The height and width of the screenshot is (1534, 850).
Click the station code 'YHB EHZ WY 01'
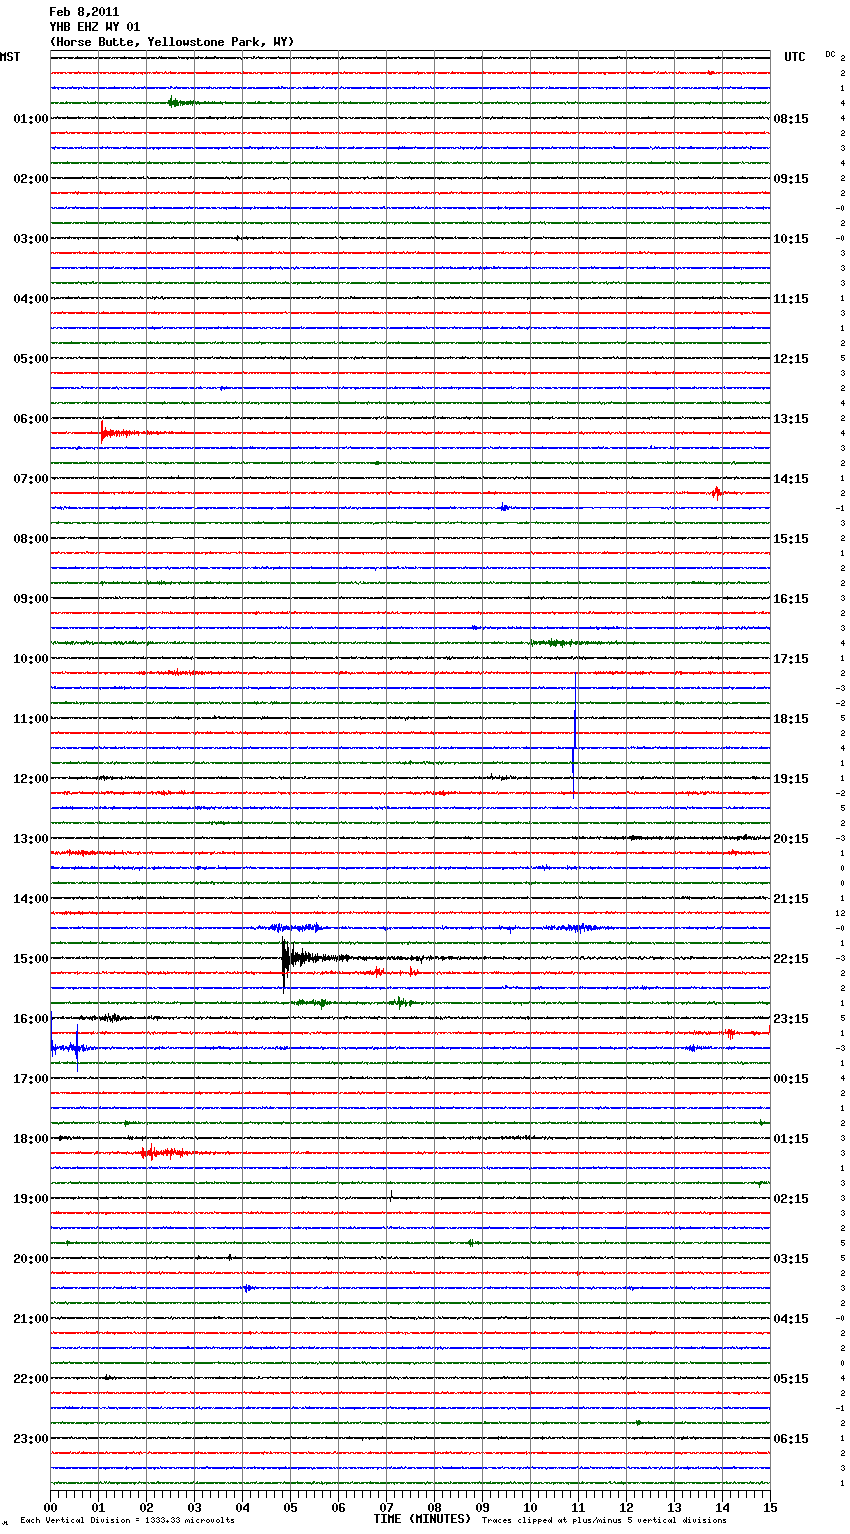[x=95, y=27]
